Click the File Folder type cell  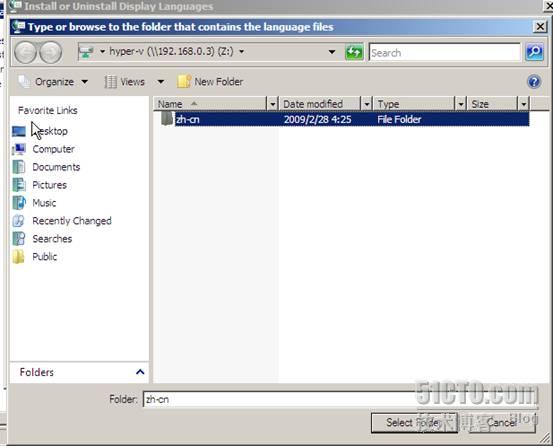point(399,120)
